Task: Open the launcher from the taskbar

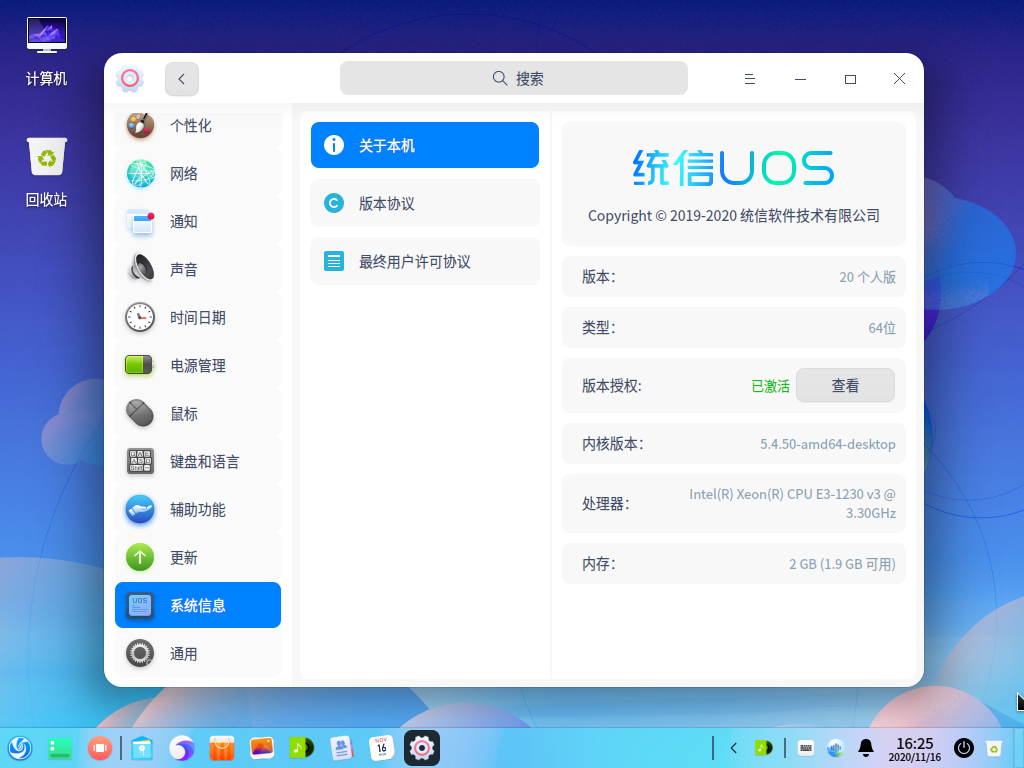Action: 20,748
